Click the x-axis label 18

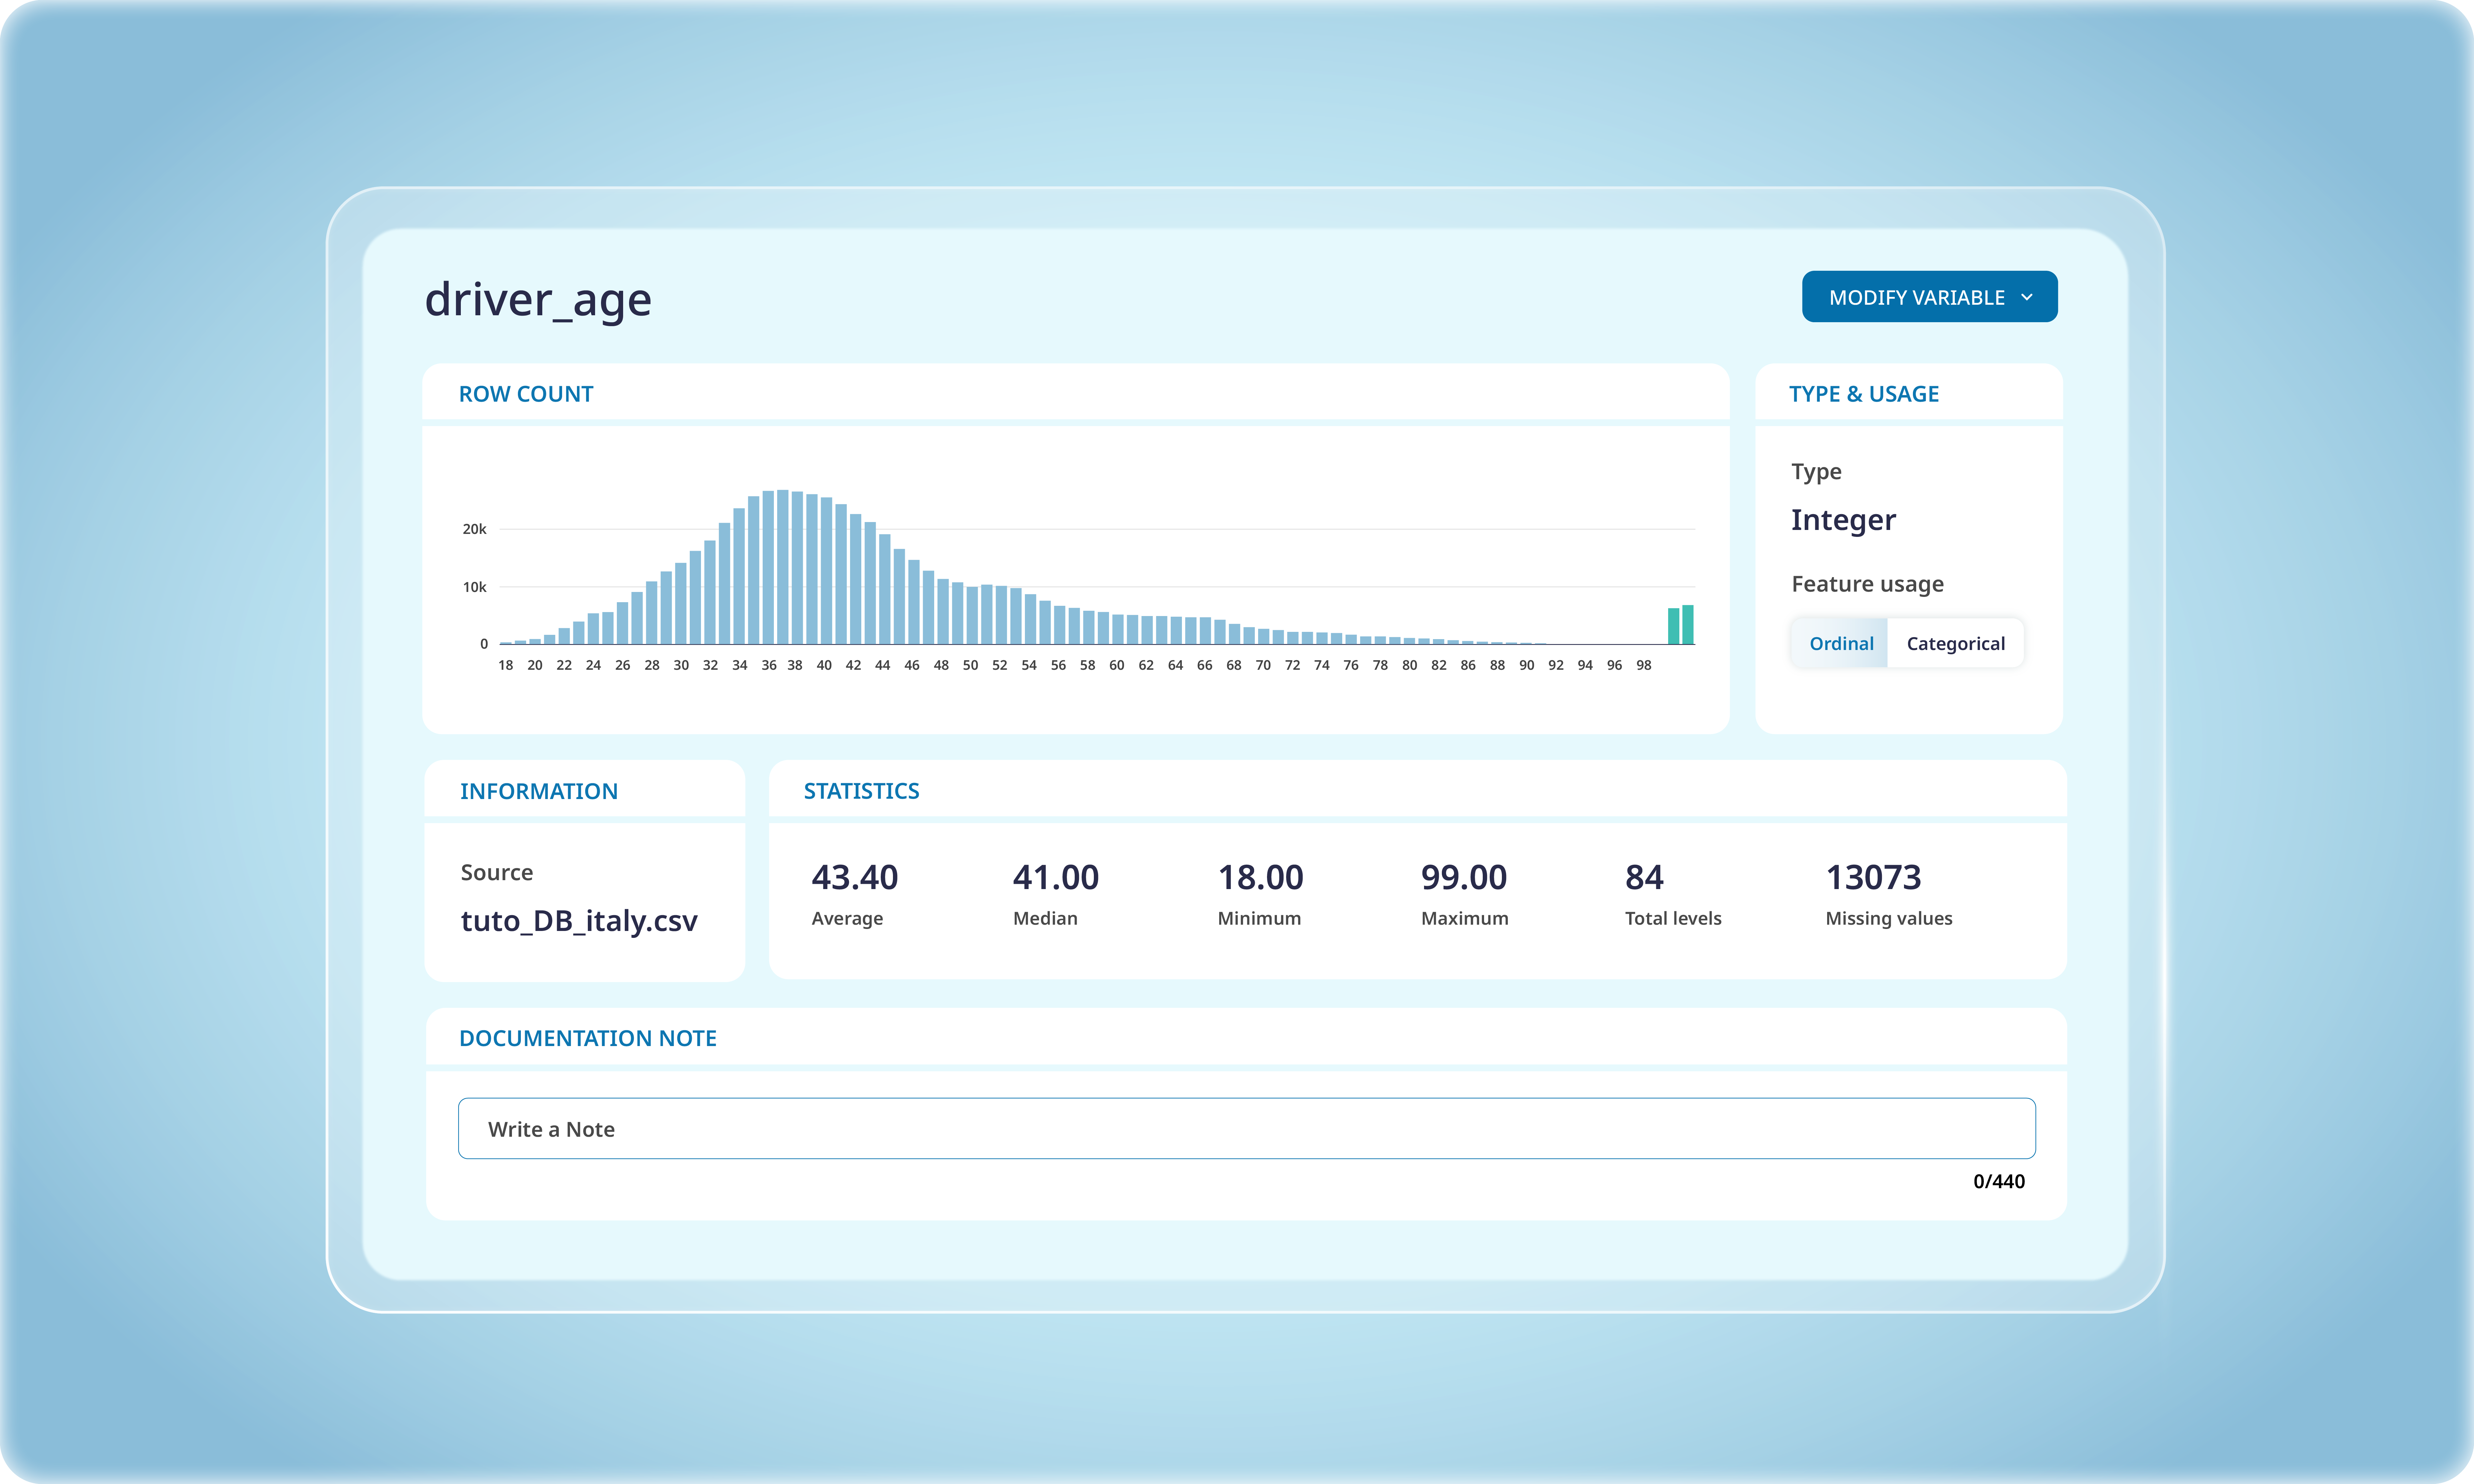coord(506,665)
